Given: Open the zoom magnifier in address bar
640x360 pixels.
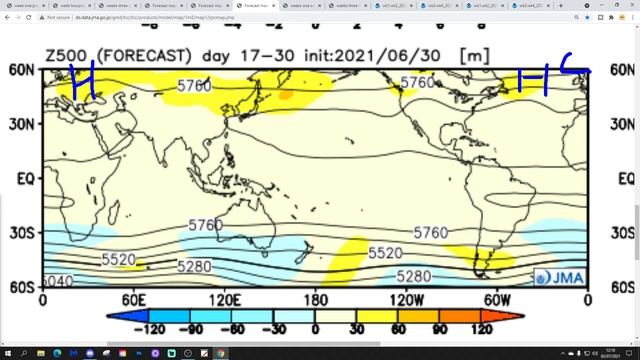Looking at the screenshot, I should [576, 18].
